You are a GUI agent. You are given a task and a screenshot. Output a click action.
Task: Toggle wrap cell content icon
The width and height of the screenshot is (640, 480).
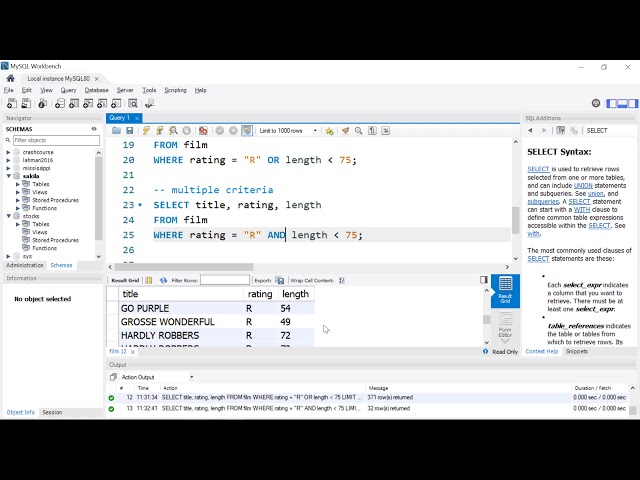coord(342,280)
